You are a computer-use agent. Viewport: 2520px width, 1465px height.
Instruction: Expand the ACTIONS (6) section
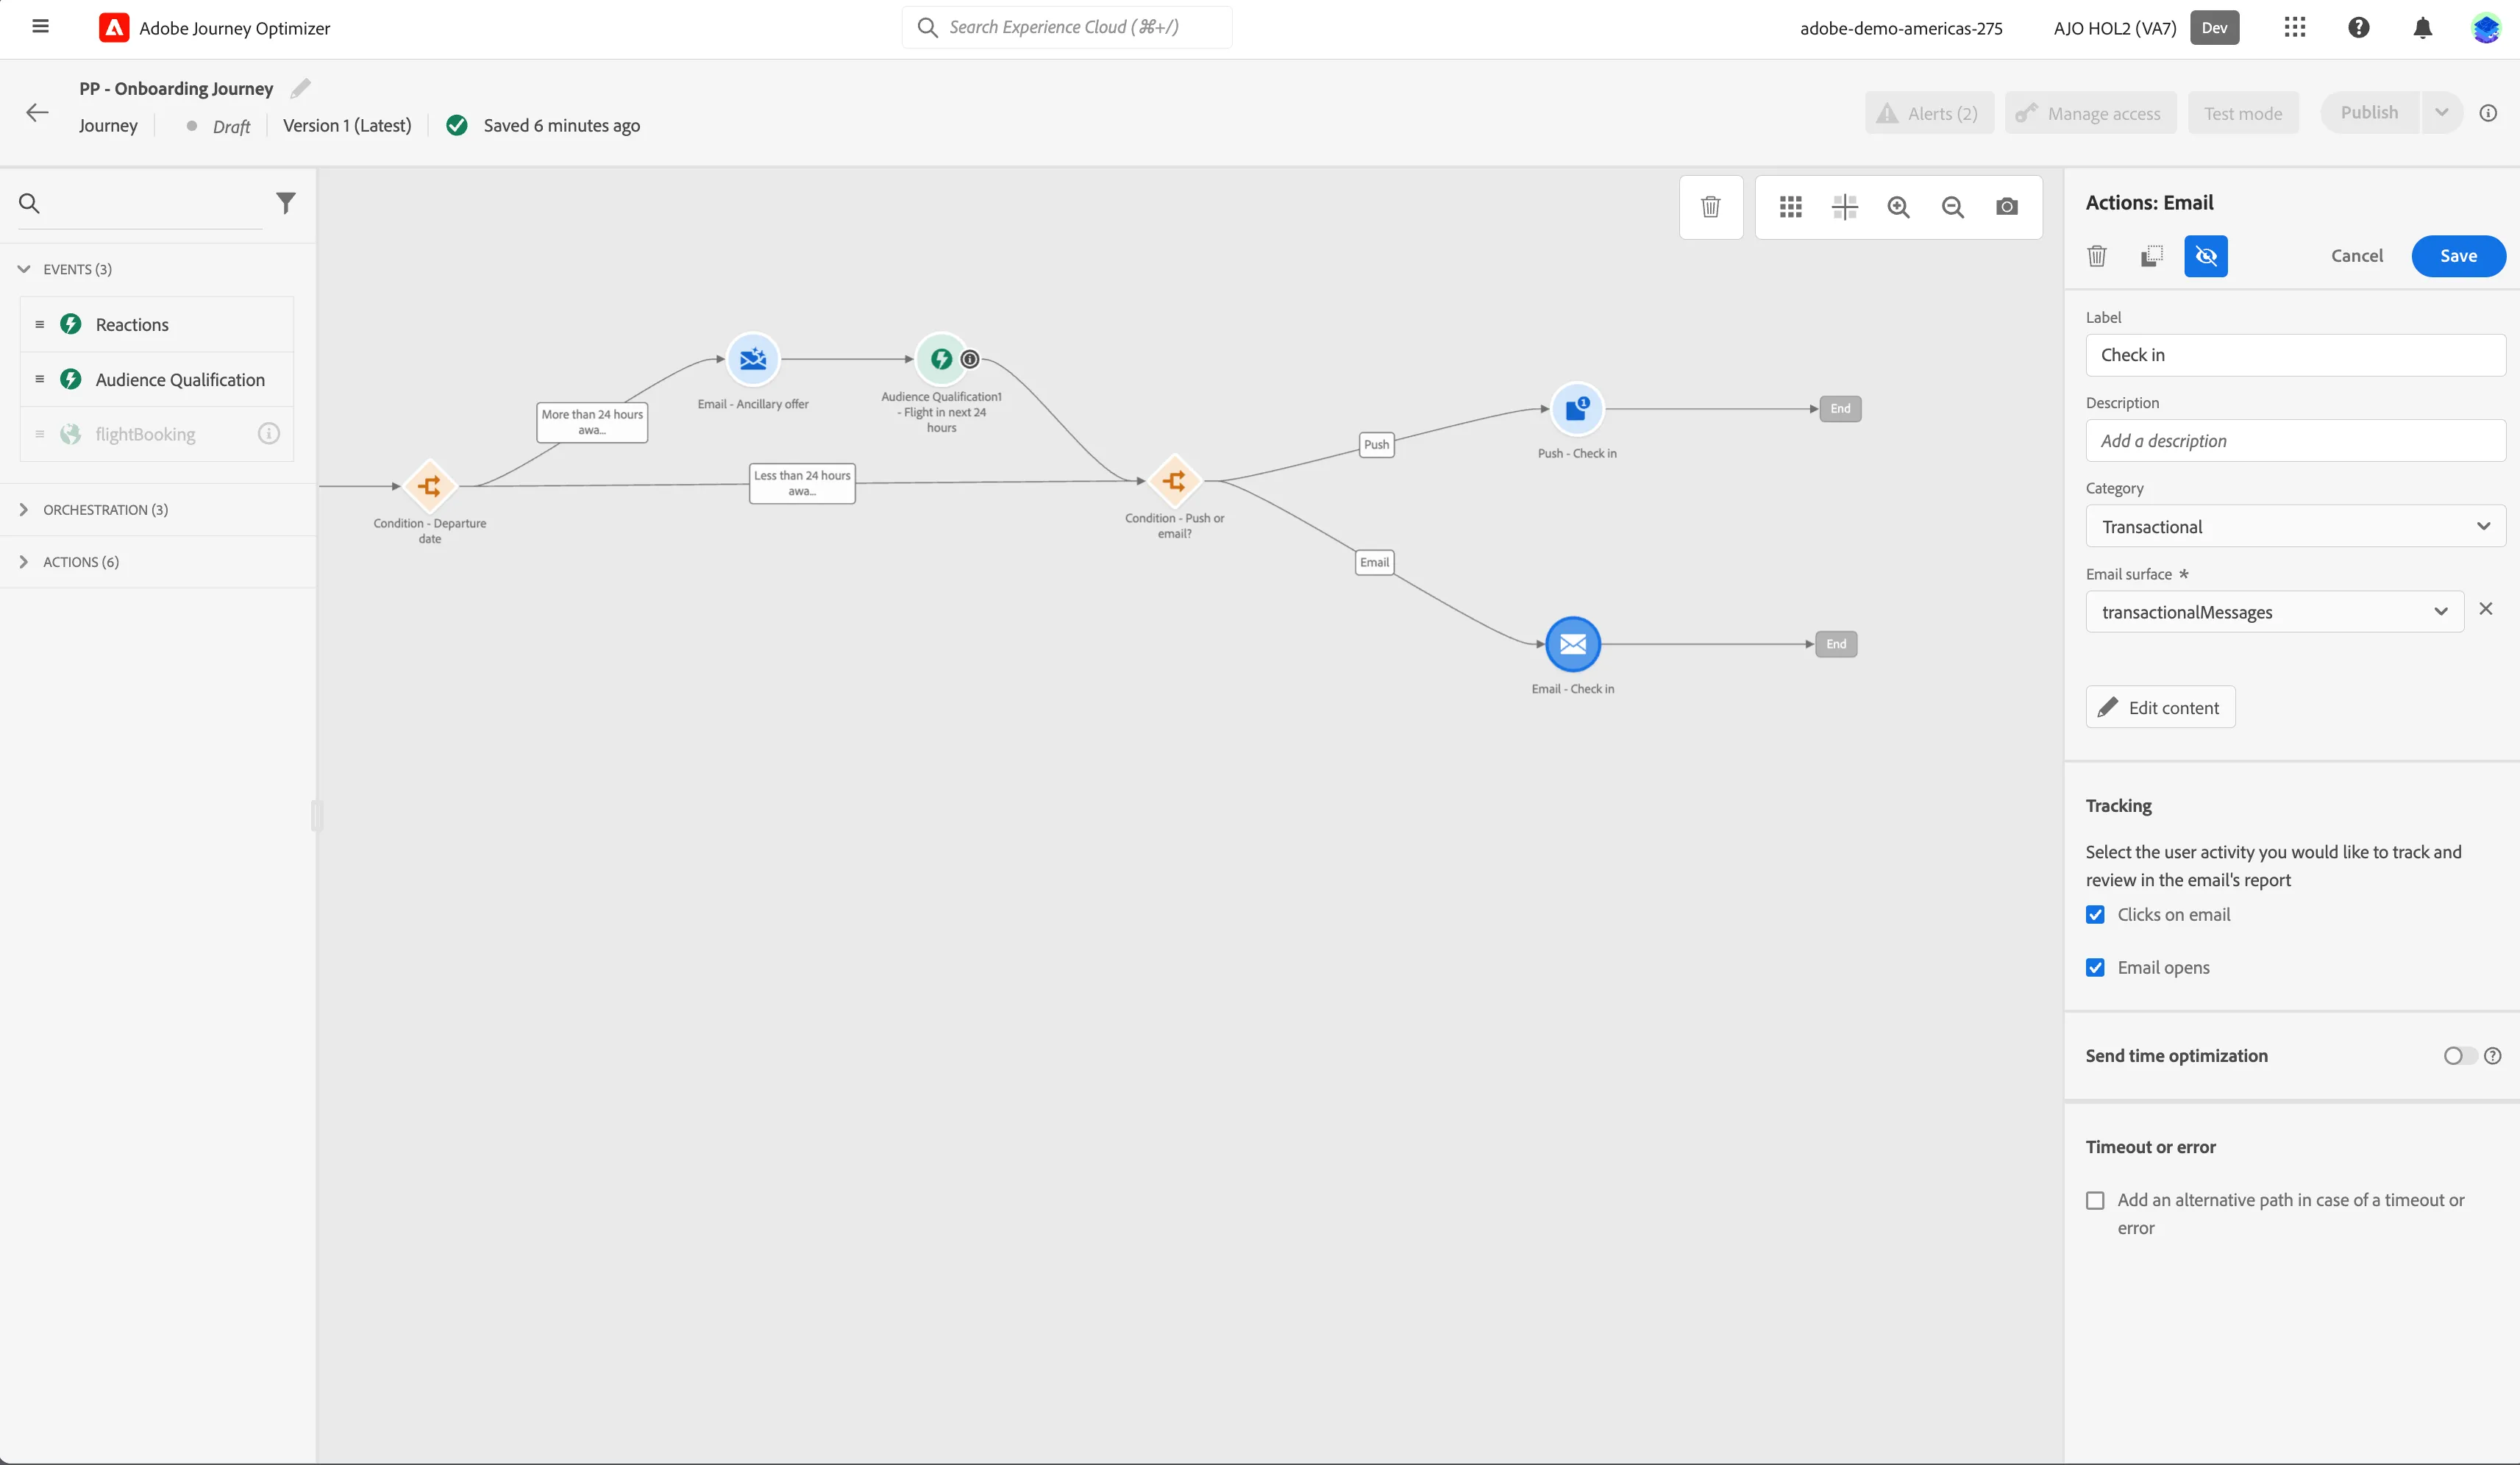pyautogui.click(x=24, y=561)
